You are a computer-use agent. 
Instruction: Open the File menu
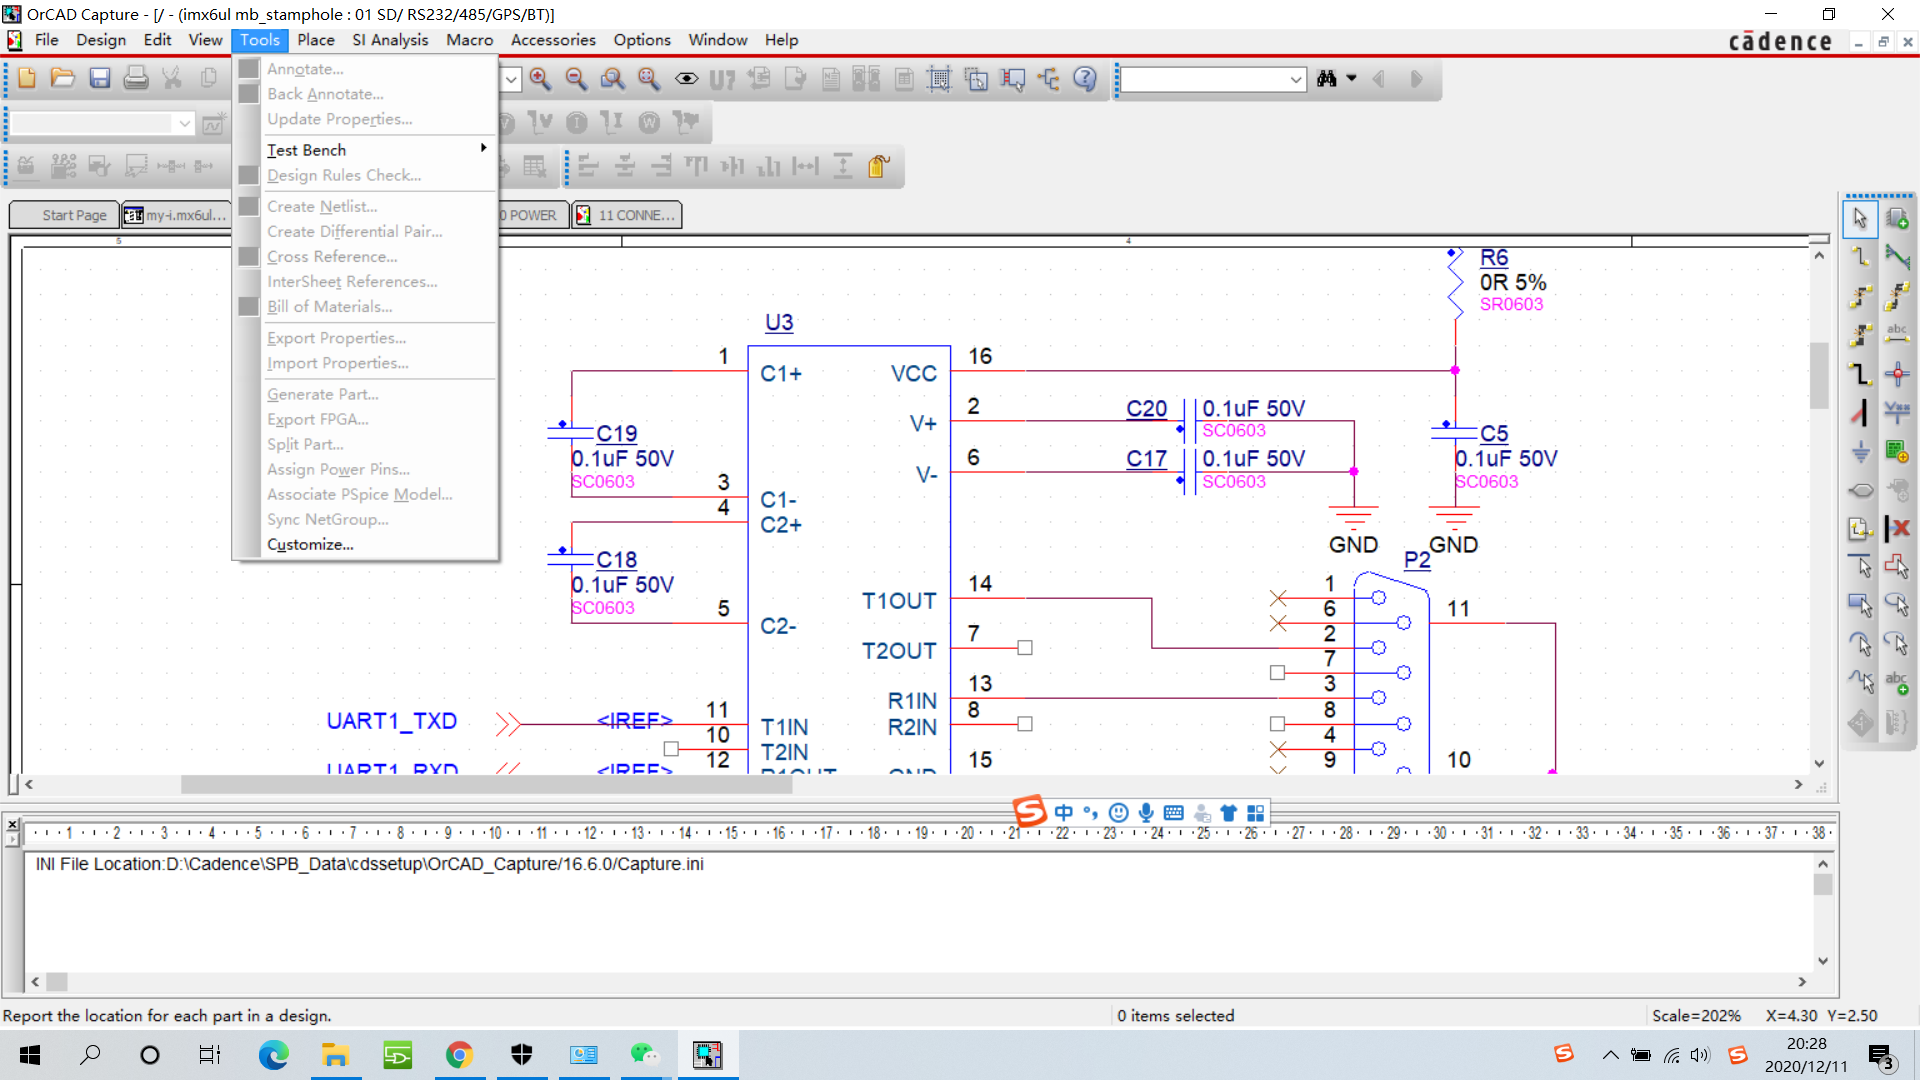tap(46, 40)
